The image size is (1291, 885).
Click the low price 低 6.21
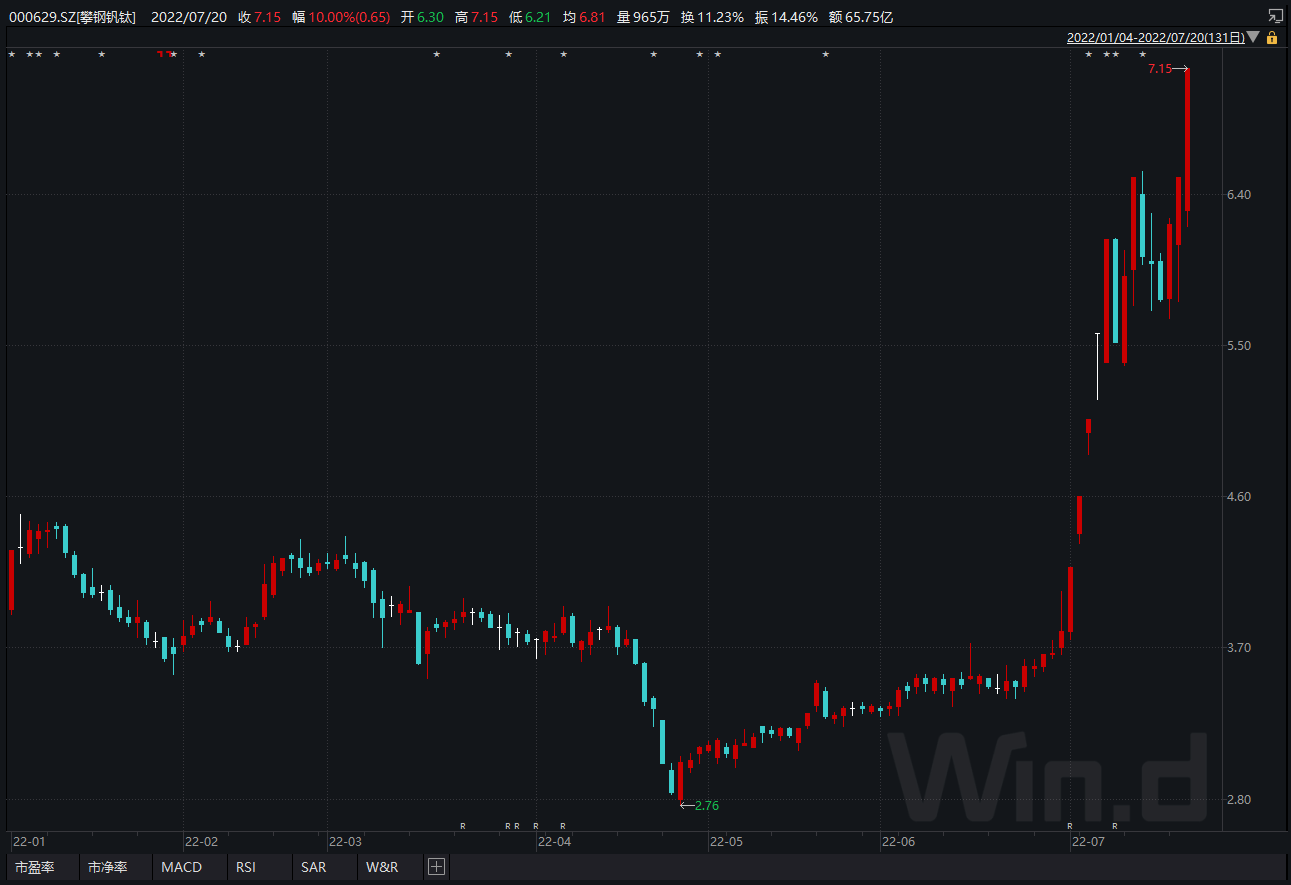530,17
